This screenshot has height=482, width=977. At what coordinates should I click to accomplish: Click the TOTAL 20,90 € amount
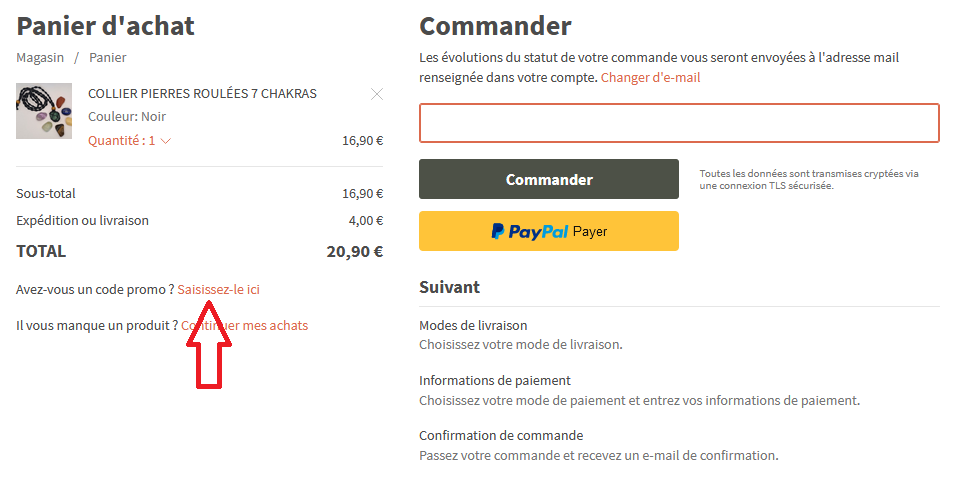click(355, 252)
